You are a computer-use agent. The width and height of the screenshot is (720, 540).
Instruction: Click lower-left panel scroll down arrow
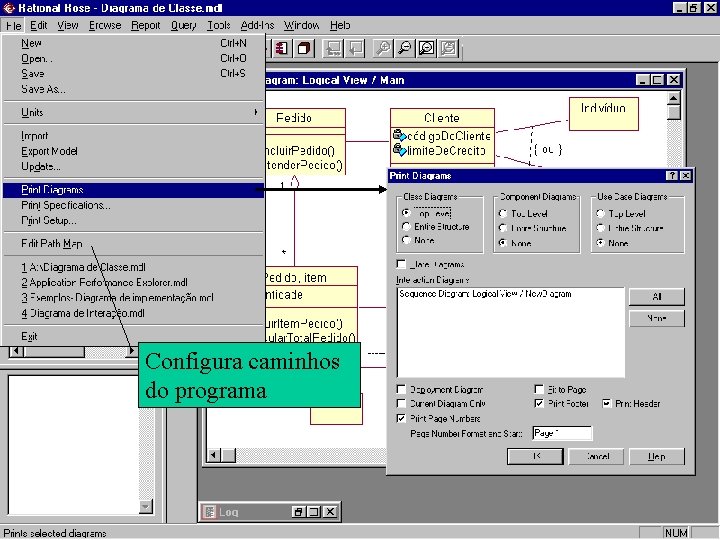click(x=146, y=506)
